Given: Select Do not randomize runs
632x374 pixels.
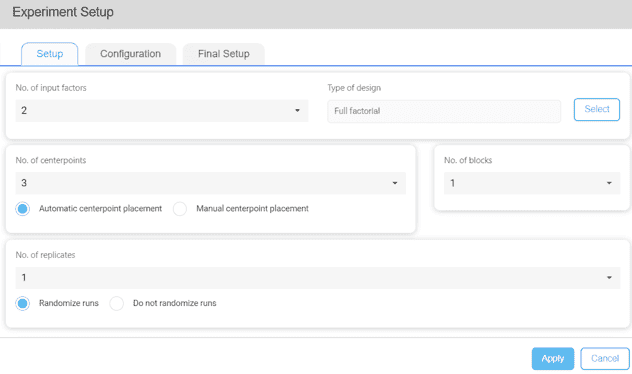Looking at the screenshot, I should point(116,303).
